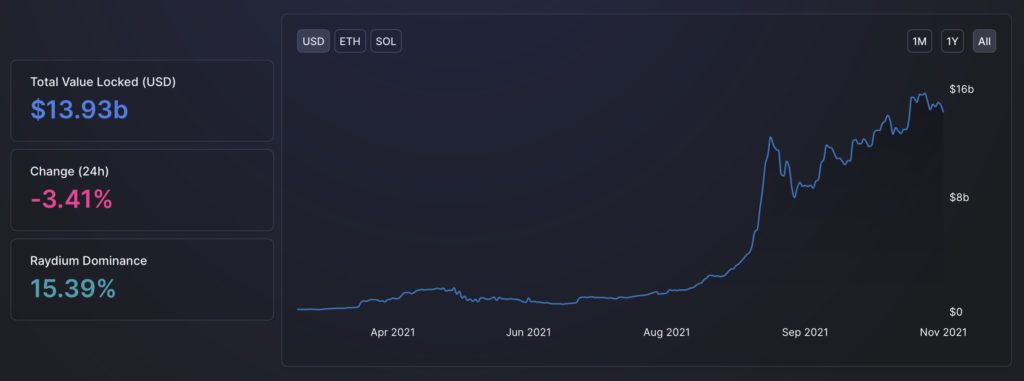Click the Apr 2021 x-axis label
This screenshot has width=1024, height=381.
click(x=392, y=332)
